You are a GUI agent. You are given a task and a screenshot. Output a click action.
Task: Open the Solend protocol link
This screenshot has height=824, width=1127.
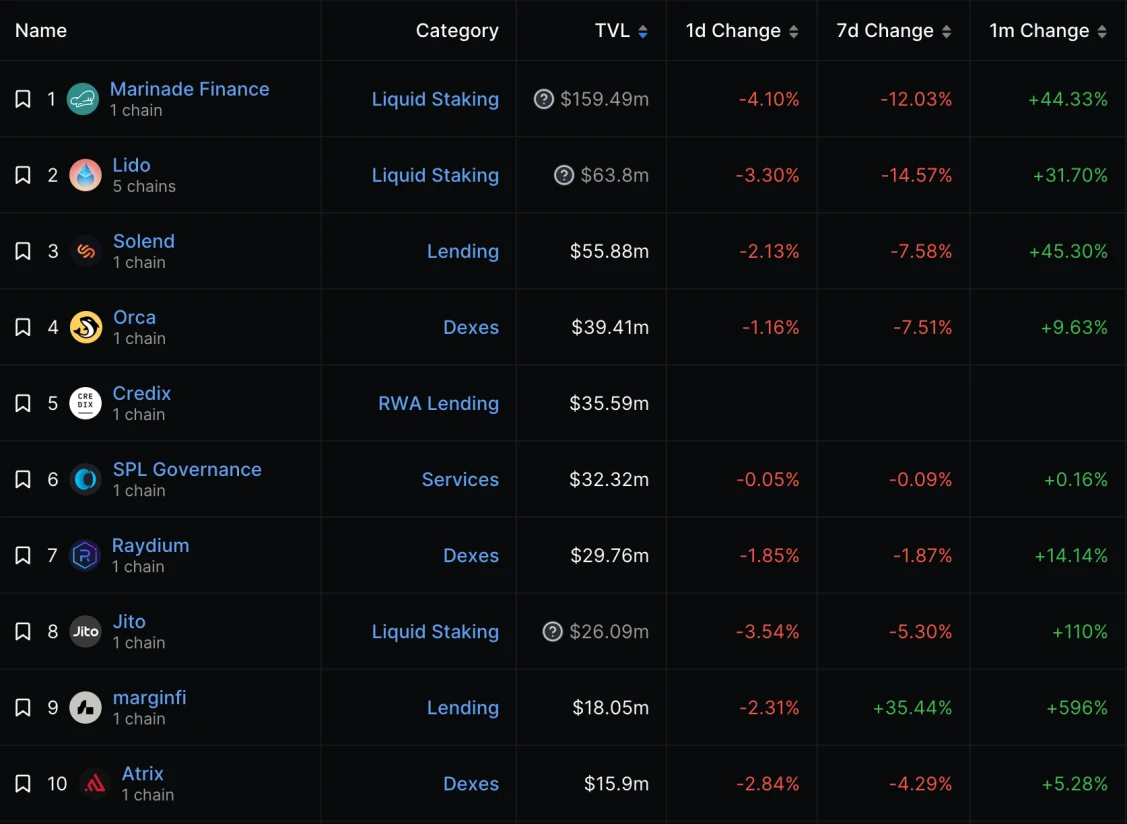coord(144,241)
